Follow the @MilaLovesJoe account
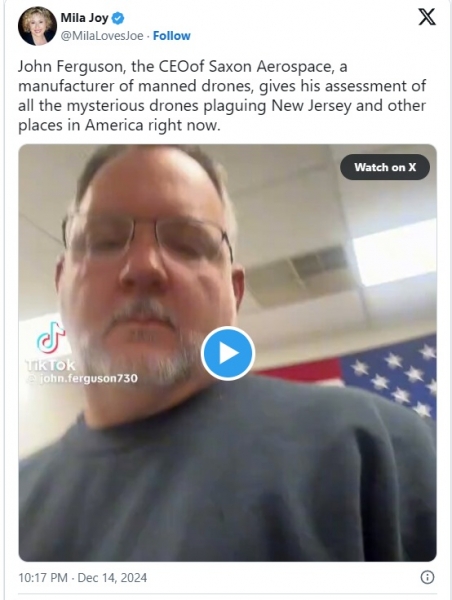 (171, 36)
